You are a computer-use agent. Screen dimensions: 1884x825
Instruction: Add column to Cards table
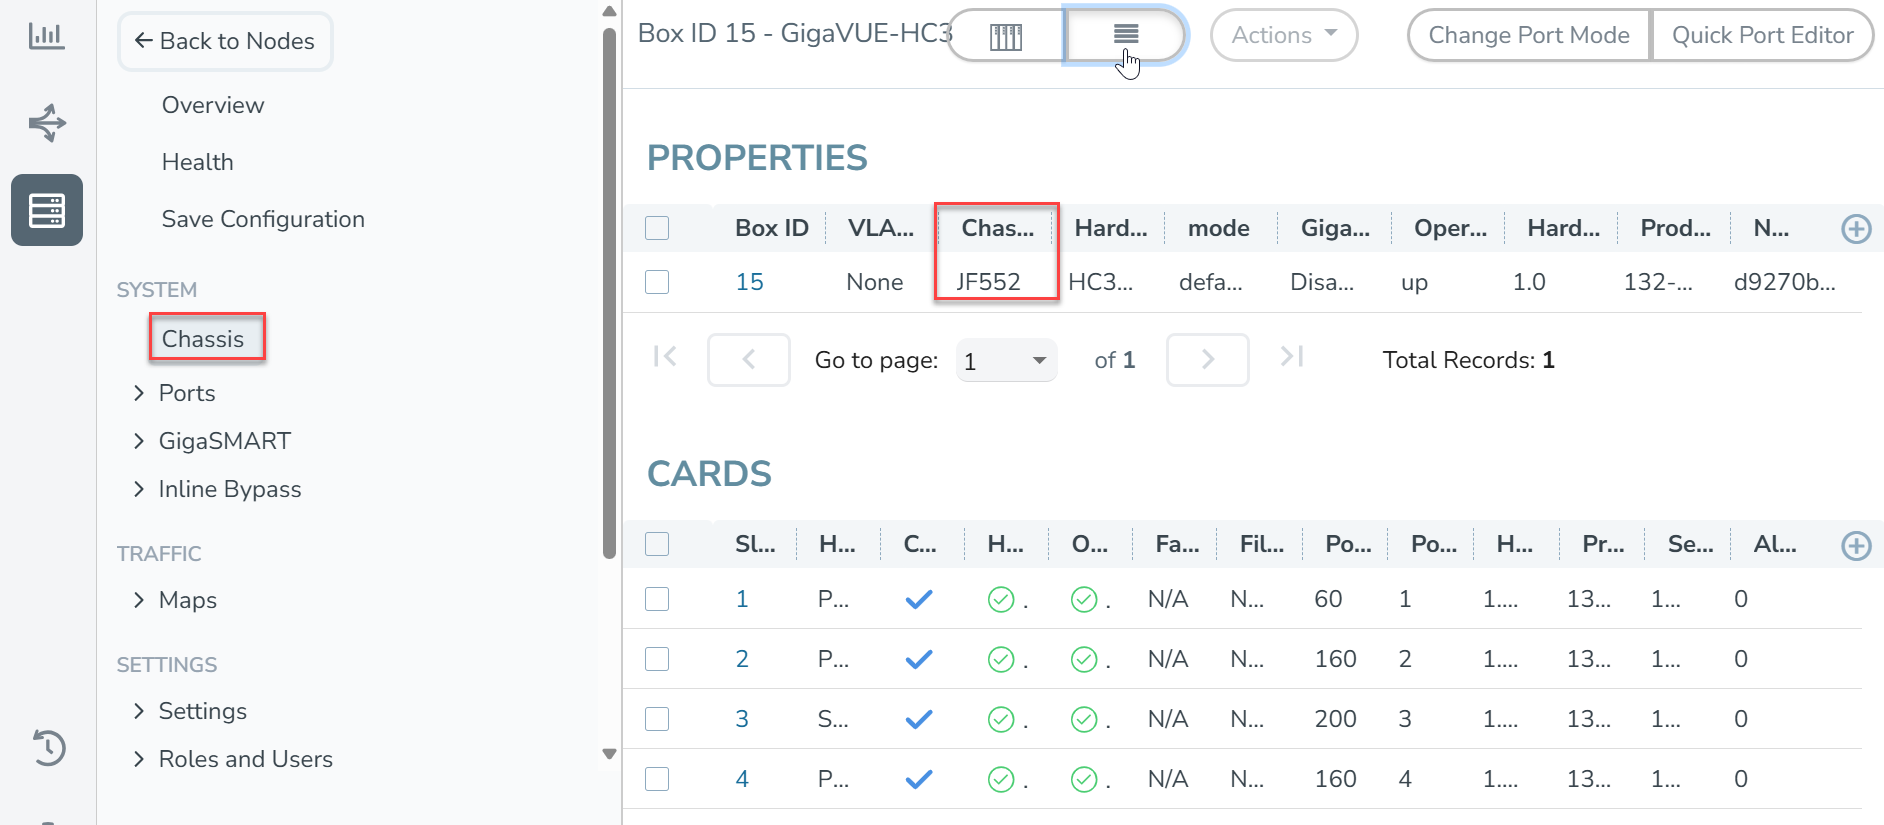pyautogui.click(x=1856, y=545)
